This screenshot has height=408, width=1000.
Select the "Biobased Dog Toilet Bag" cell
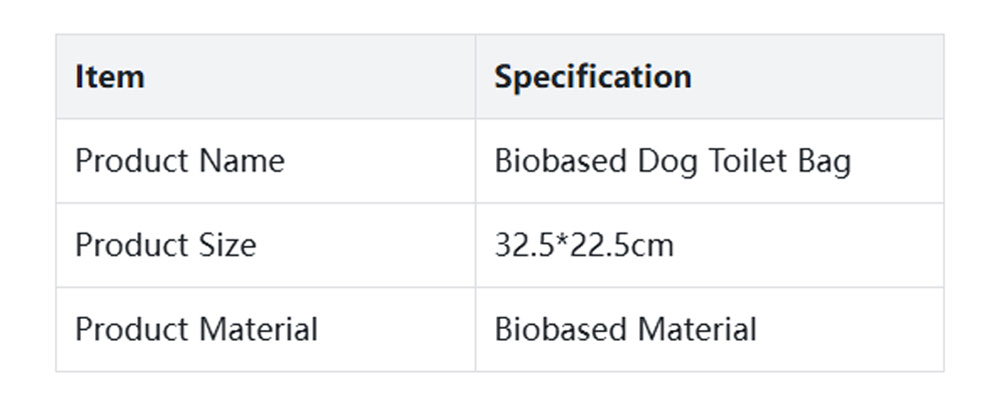click(672, 161)
